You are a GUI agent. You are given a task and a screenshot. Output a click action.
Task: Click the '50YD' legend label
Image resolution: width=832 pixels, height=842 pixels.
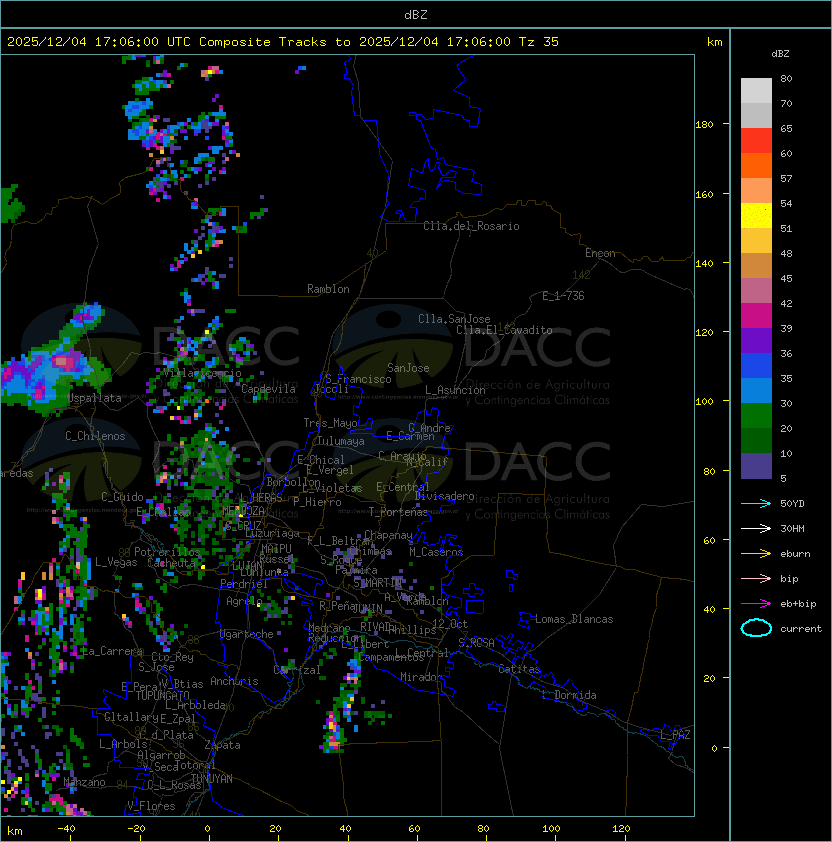[792, 504]
